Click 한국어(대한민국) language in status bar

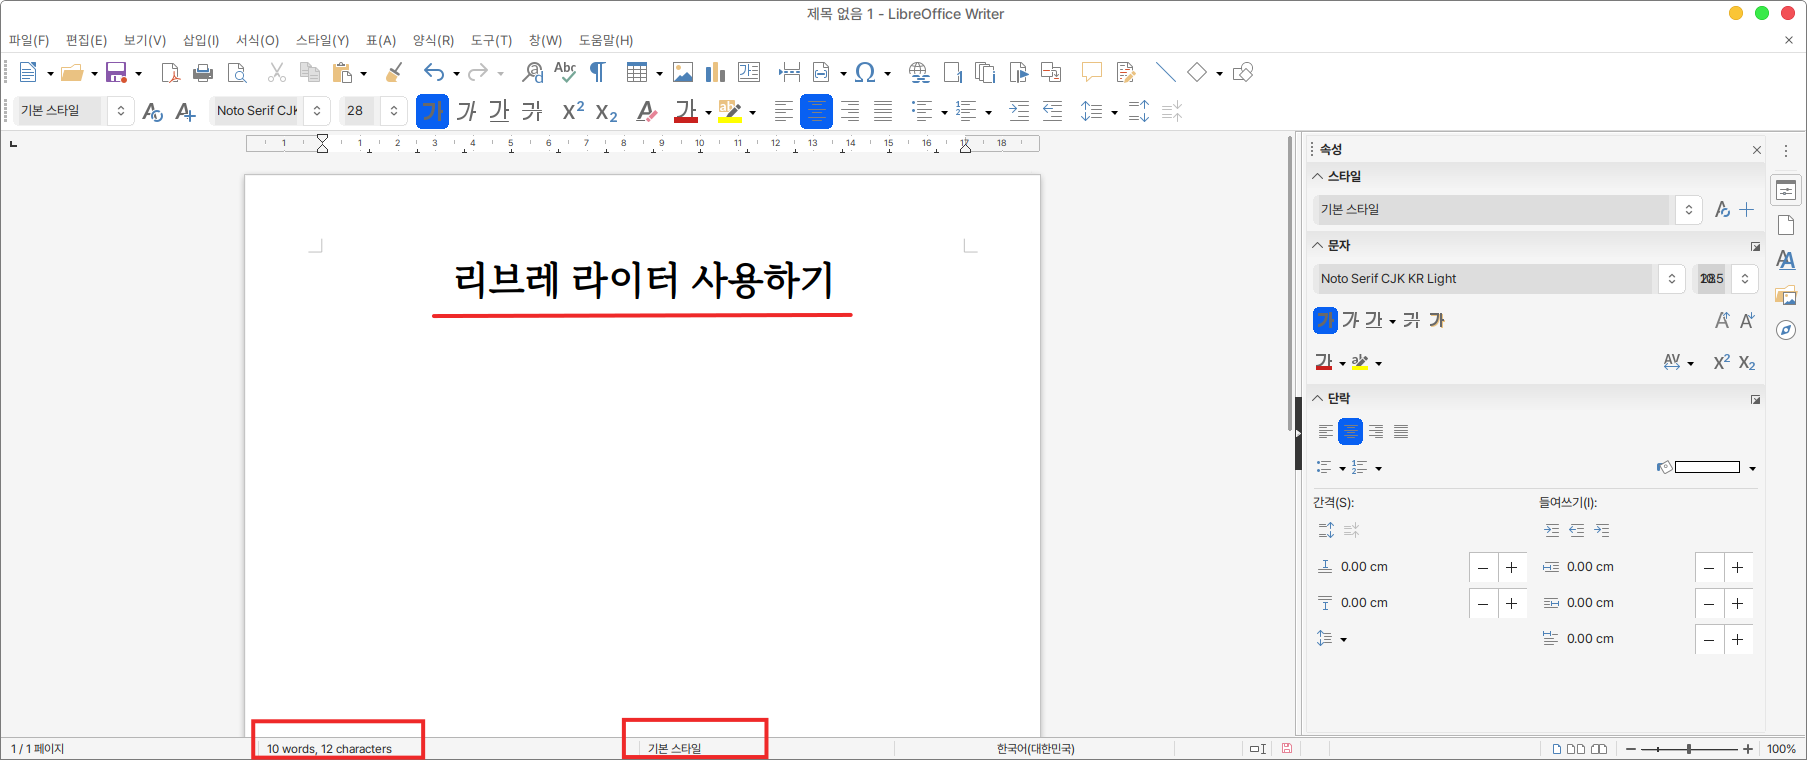[1035, 748]
